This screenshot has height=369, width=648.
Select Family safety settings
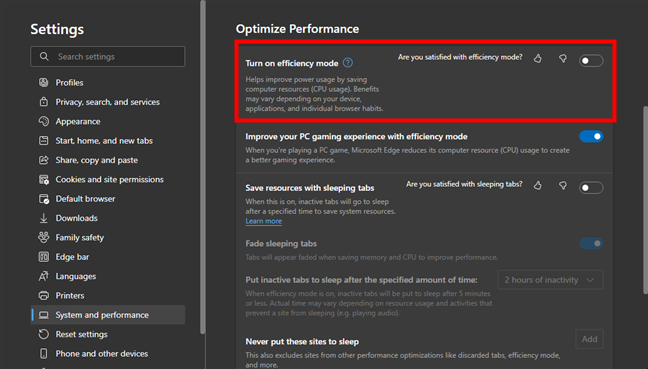tap(107, 237)
